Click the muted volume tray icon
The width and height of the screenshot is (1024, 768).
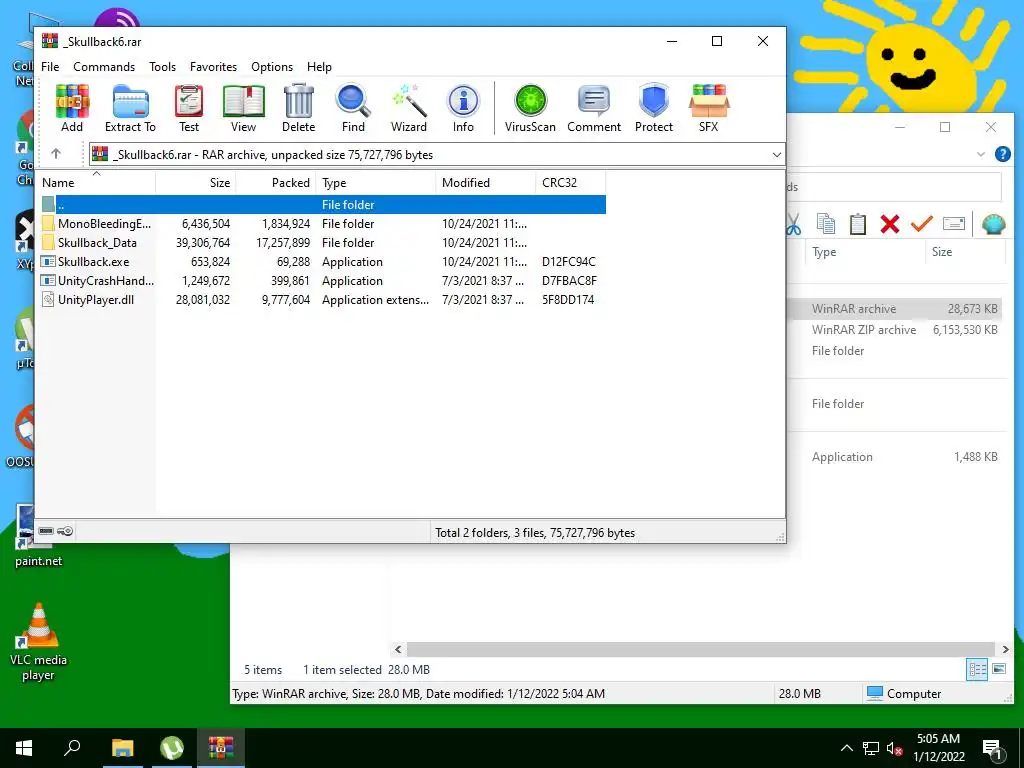(x=894, y=748)
